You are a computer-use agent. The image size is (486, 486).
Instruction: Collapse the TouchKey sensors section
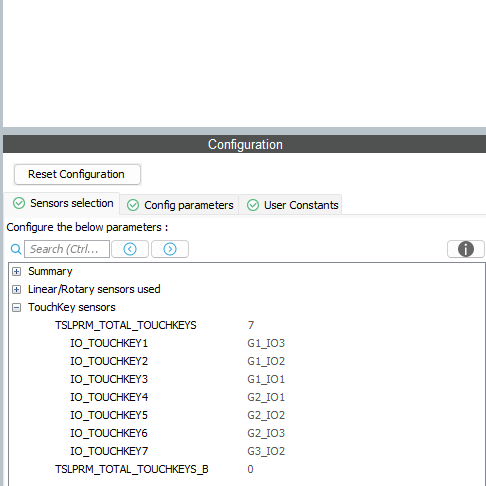[x=16, y=308]
